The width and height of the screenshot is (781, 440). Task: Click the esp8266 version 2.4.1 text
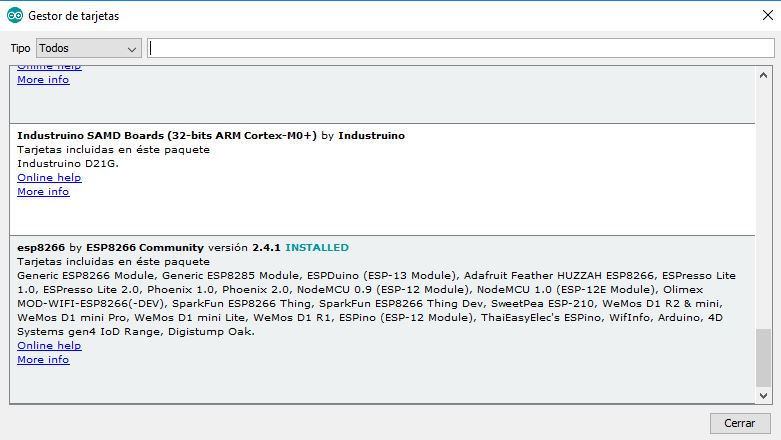(x=244, y=248)
